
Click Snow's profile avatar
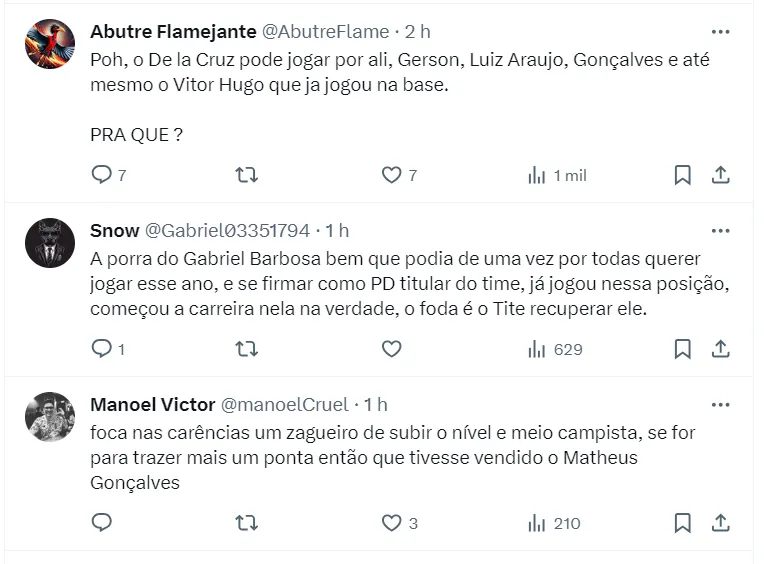pyautogui.click(x=50, y=243)
